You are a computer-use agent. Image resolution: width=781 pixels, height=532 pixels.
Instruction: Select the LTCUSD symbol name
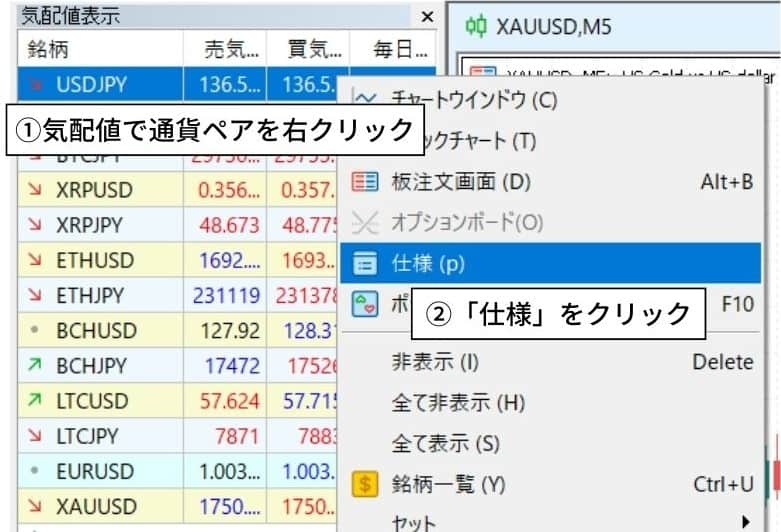pyautogui.click(x=93, y=401)
